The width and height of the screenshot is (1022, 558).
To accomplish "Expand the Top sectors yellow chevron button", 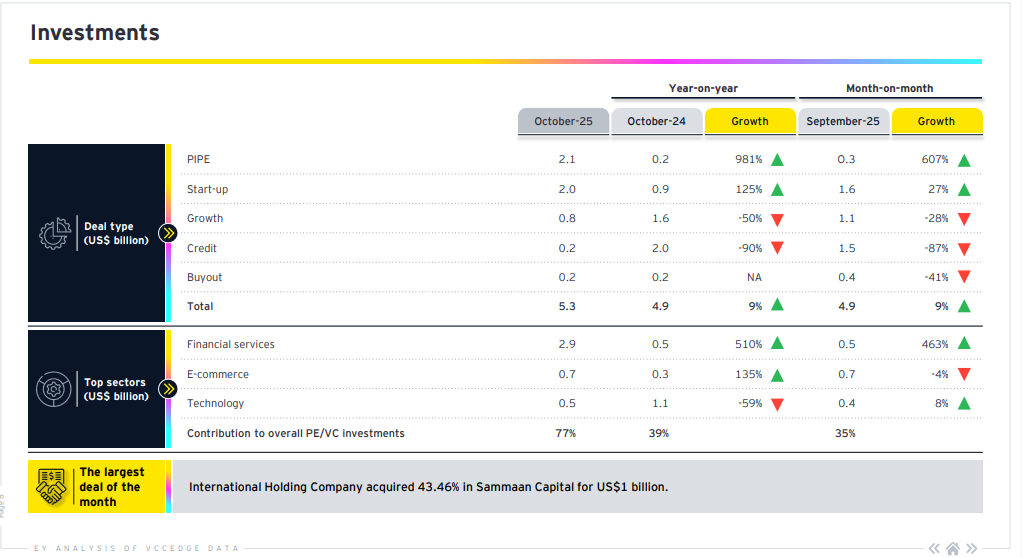I will click(x=168, y=389).
